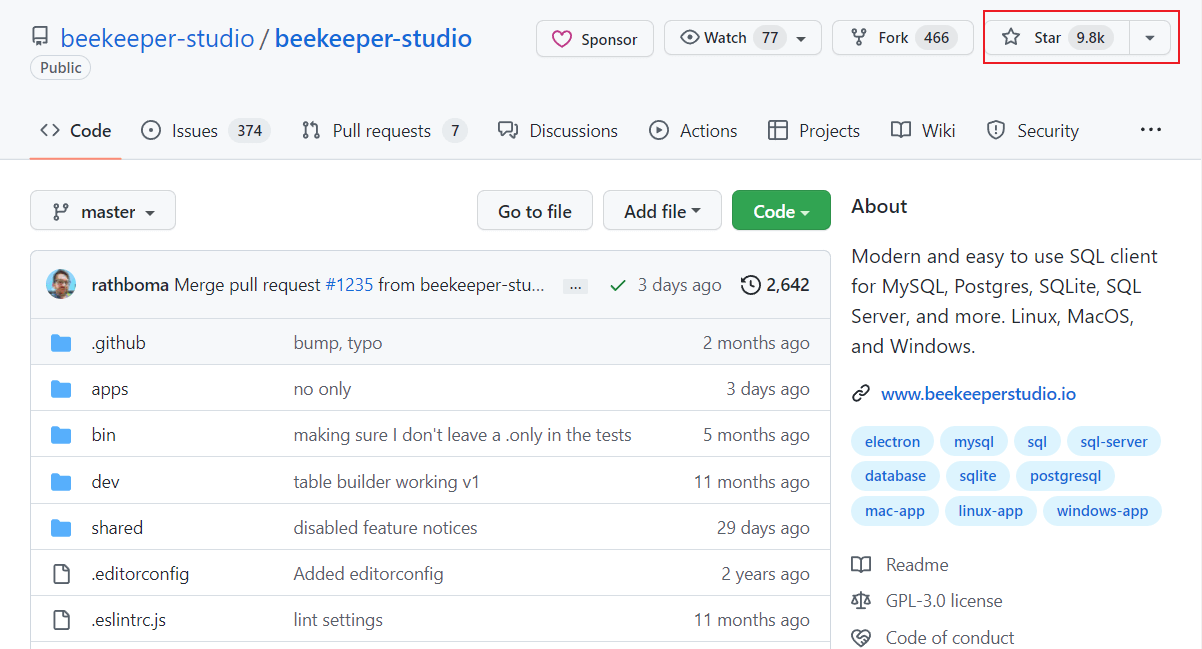Click the green Code button
The image size is (1202, 649).
coord(780,211)
